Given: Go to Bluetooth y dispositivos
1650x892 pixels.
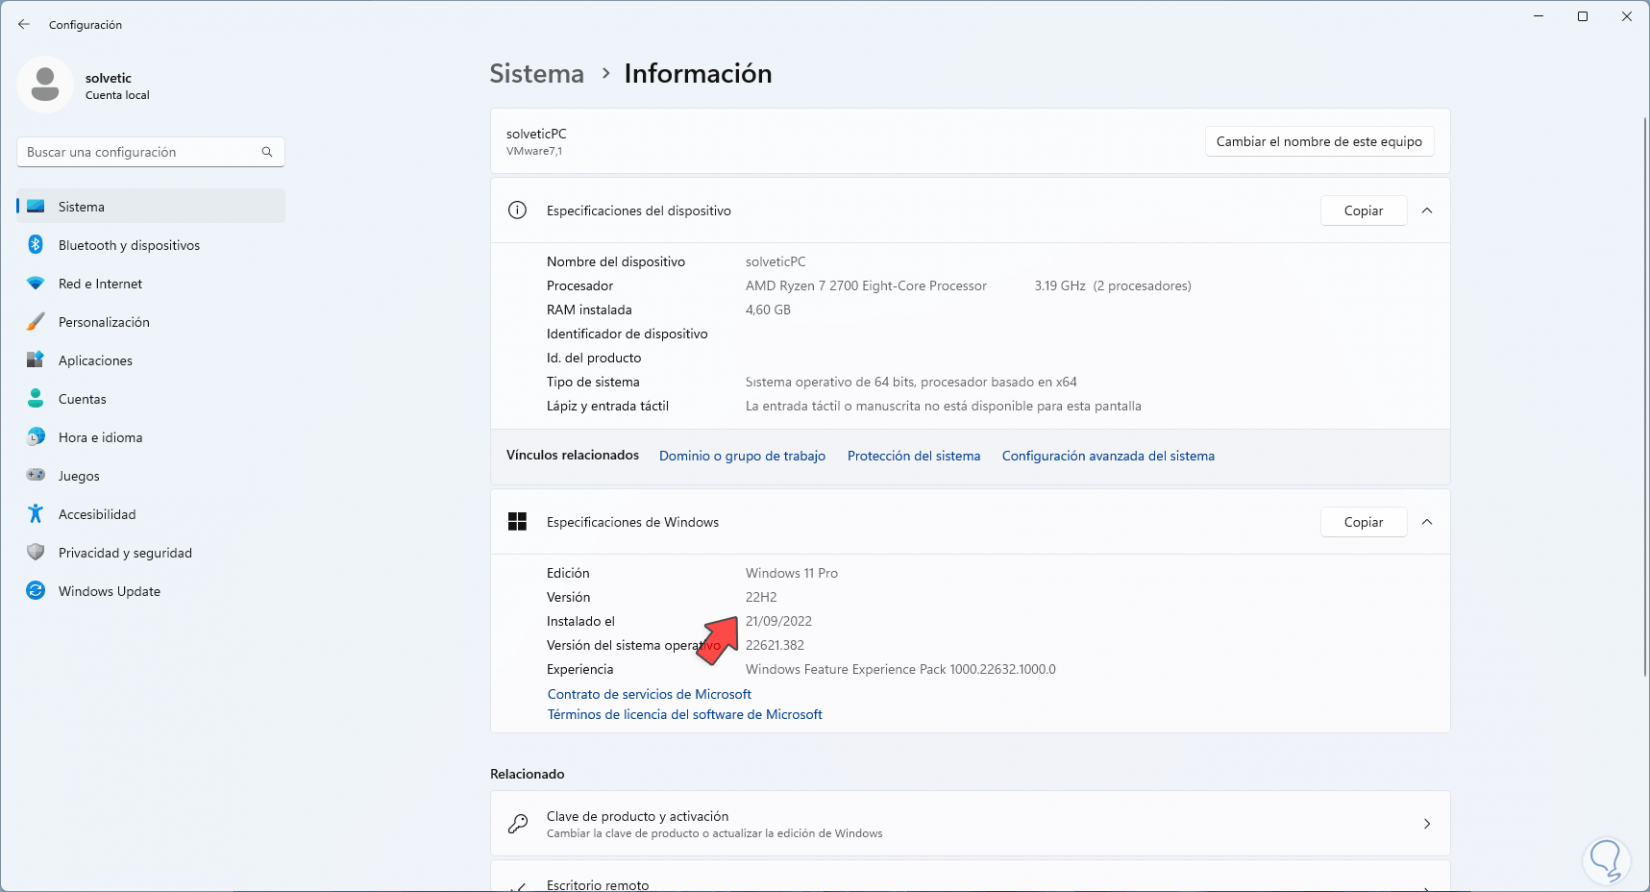Looking at the screenshot, I should (x=151, y=245).
